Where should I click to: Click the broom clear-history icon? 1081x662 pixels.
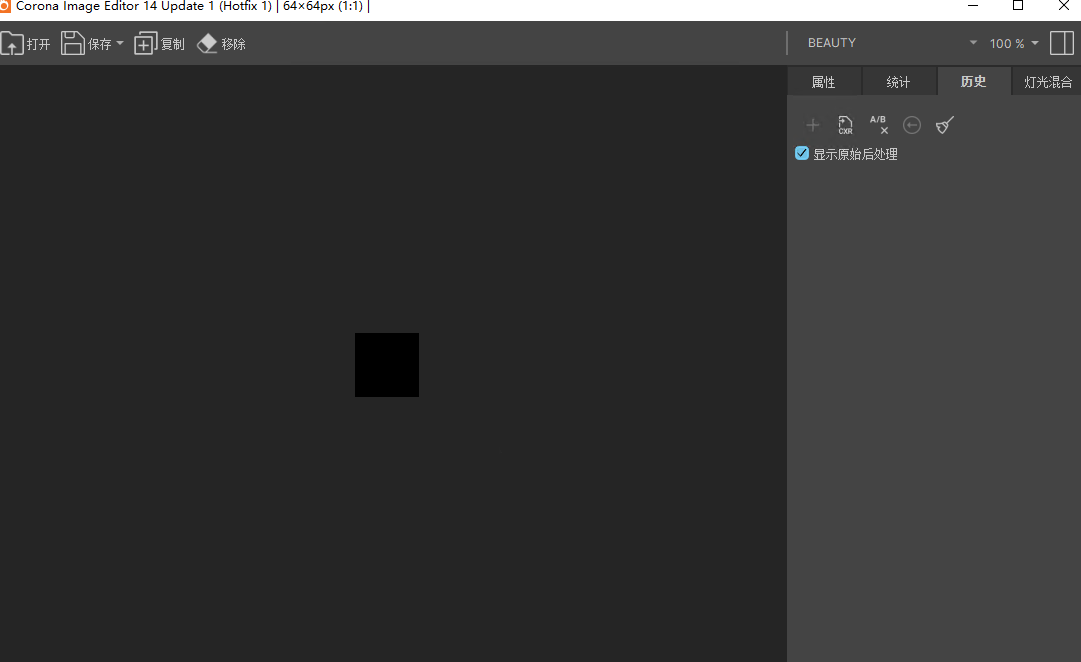pyautogui.click(x=944, y=125)
